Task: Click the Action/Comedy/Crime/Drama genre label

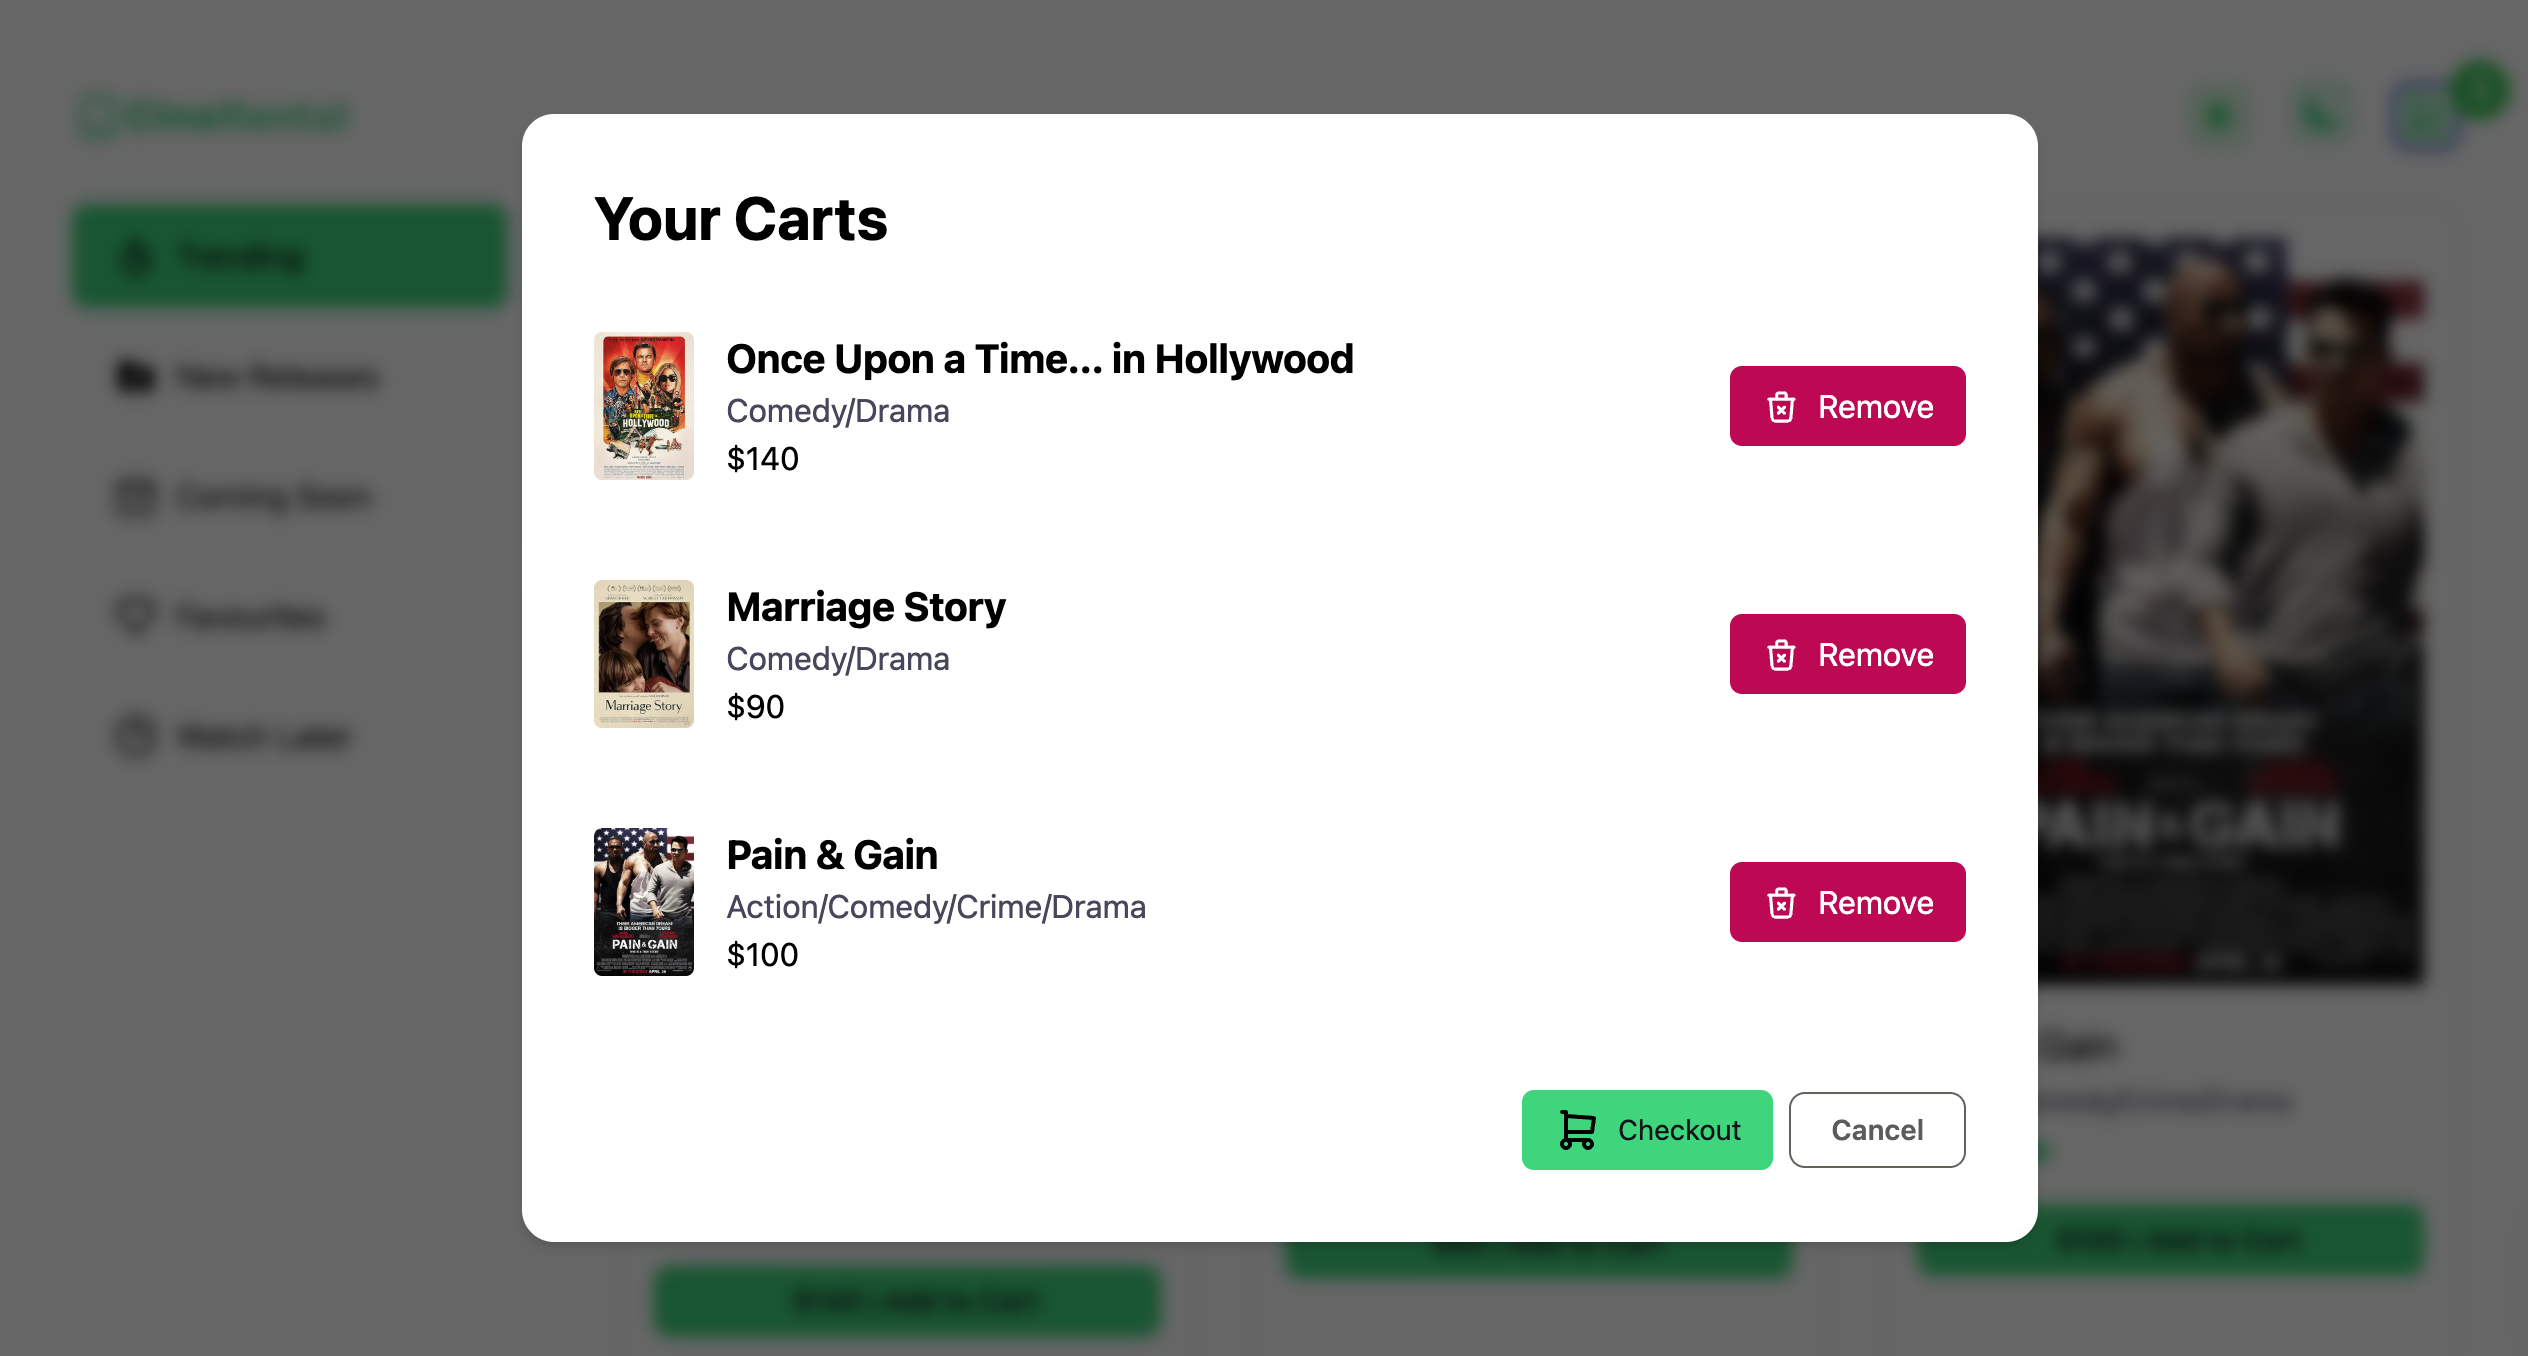Action: pos(936,907)
